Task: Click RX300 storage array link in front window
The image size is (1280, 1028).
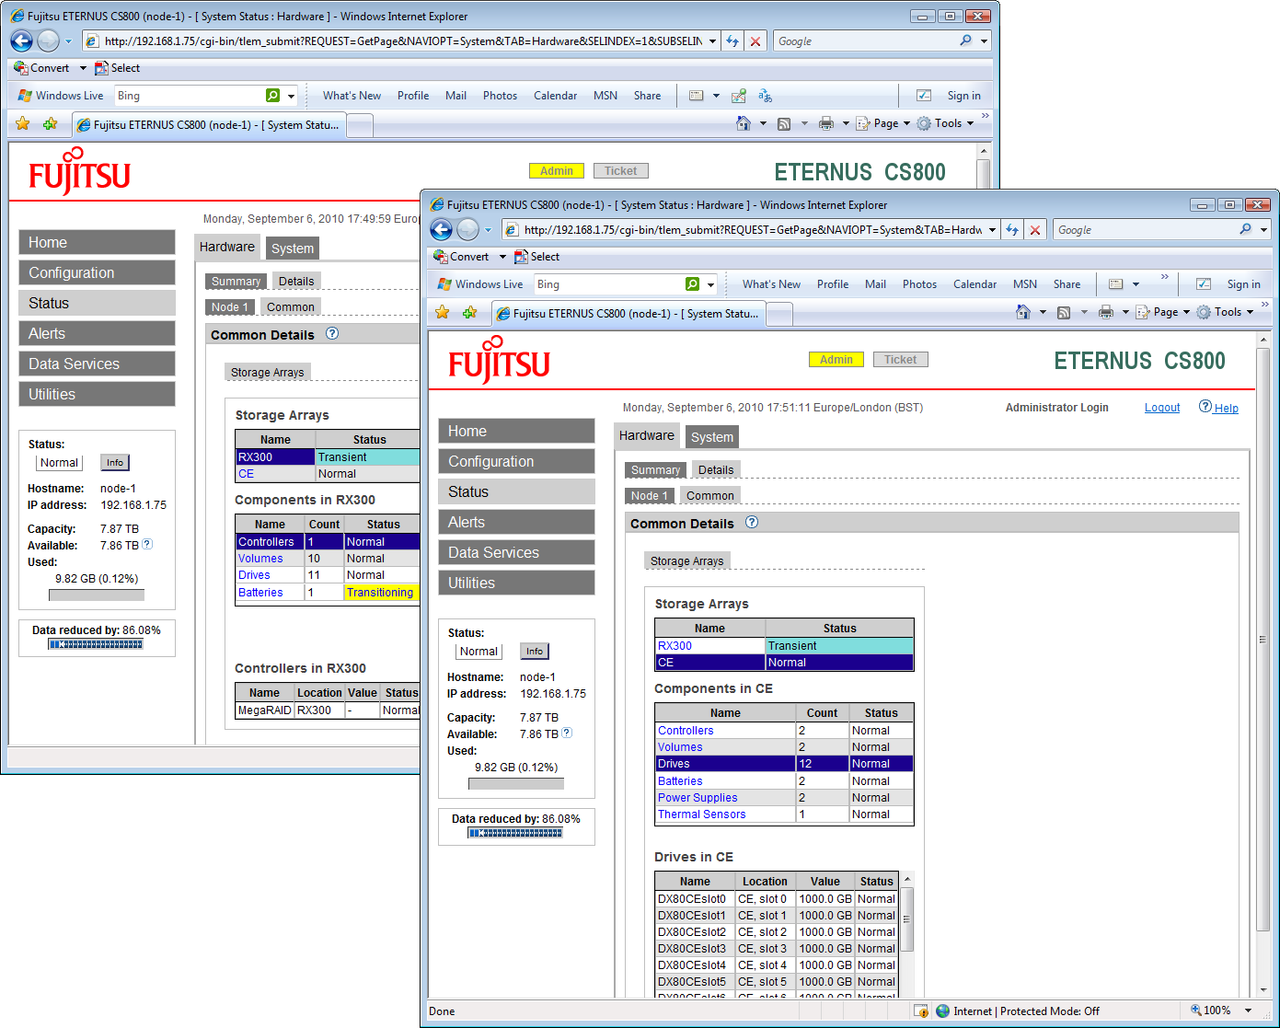Action: pos(674,646)
